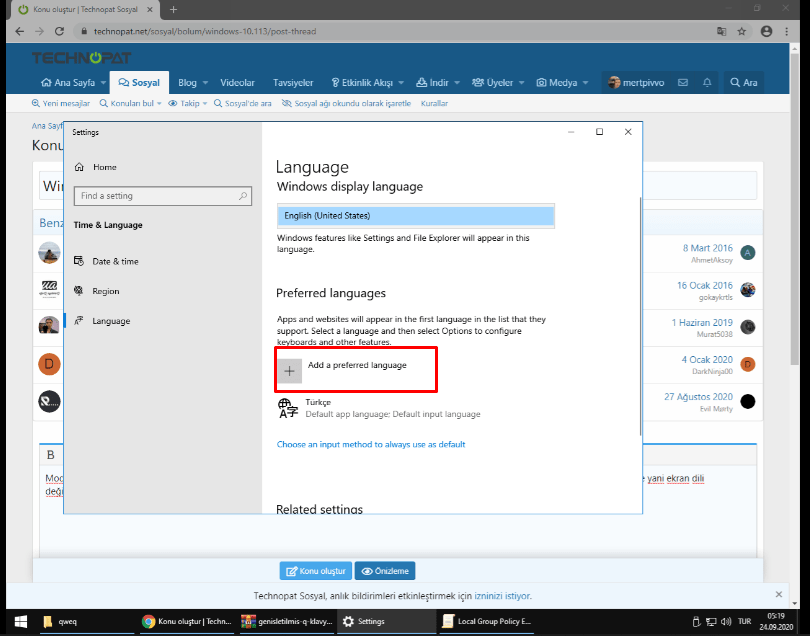Open the Ara search button
This screenshot has width=810, height=636.
[743, 83]
